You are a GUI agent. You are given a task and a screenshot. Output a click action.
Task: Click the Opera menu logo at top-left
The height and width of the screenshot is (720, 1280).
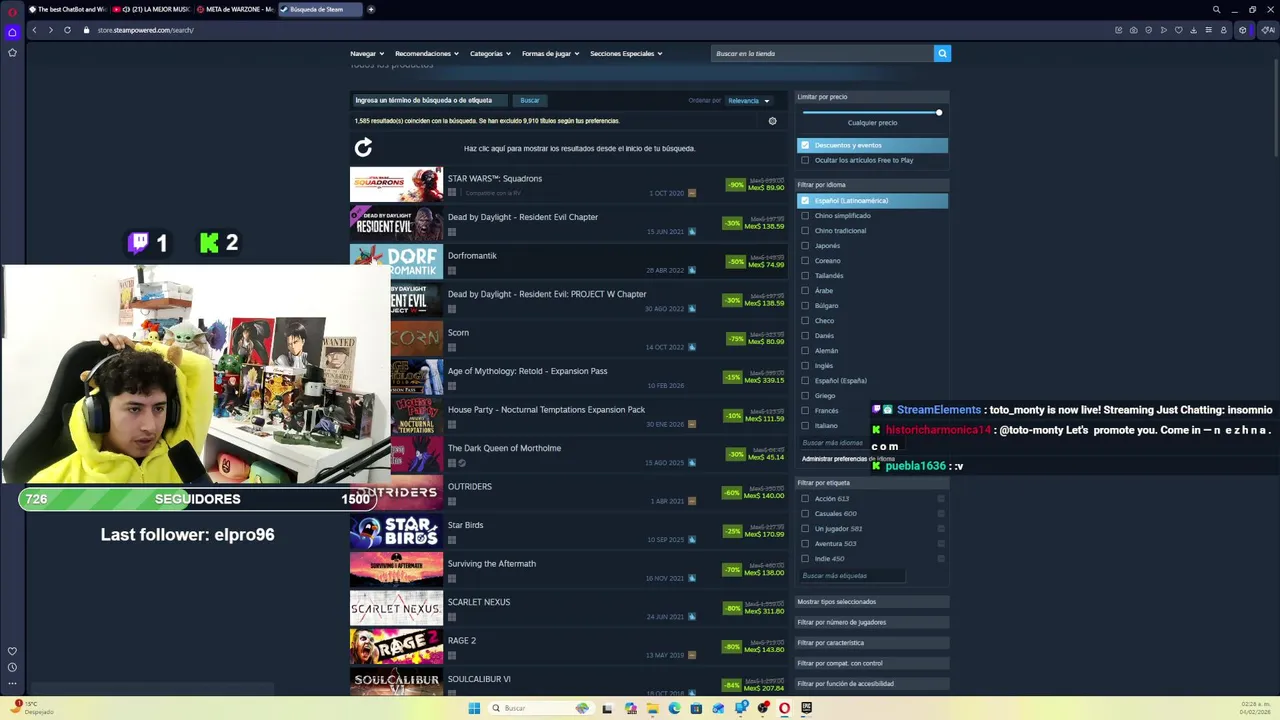(12, 10)
